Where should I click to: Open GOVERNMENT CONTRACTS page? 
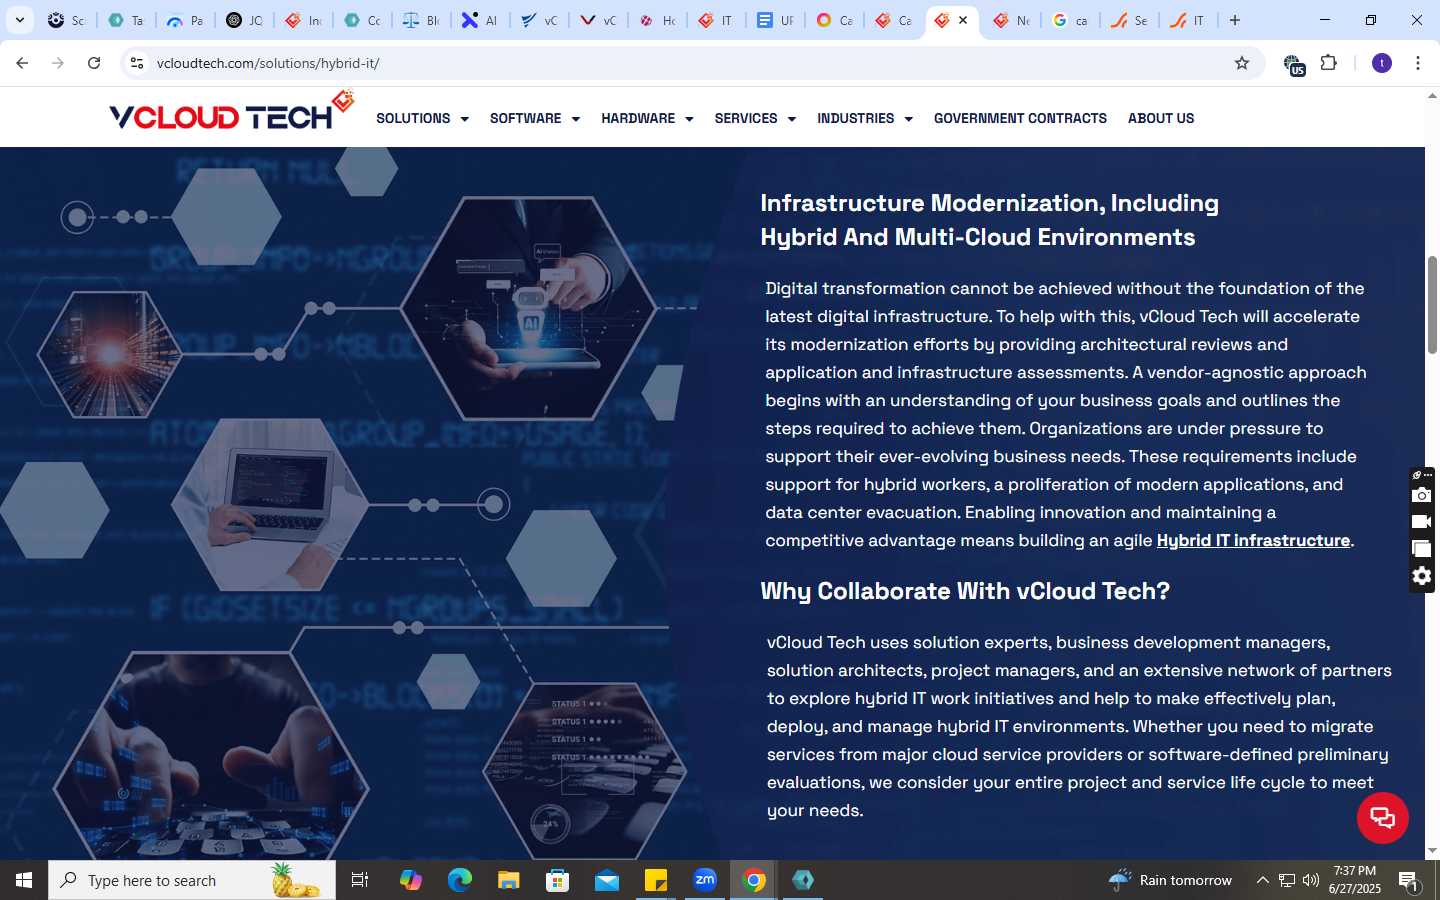coord(1020,118)
